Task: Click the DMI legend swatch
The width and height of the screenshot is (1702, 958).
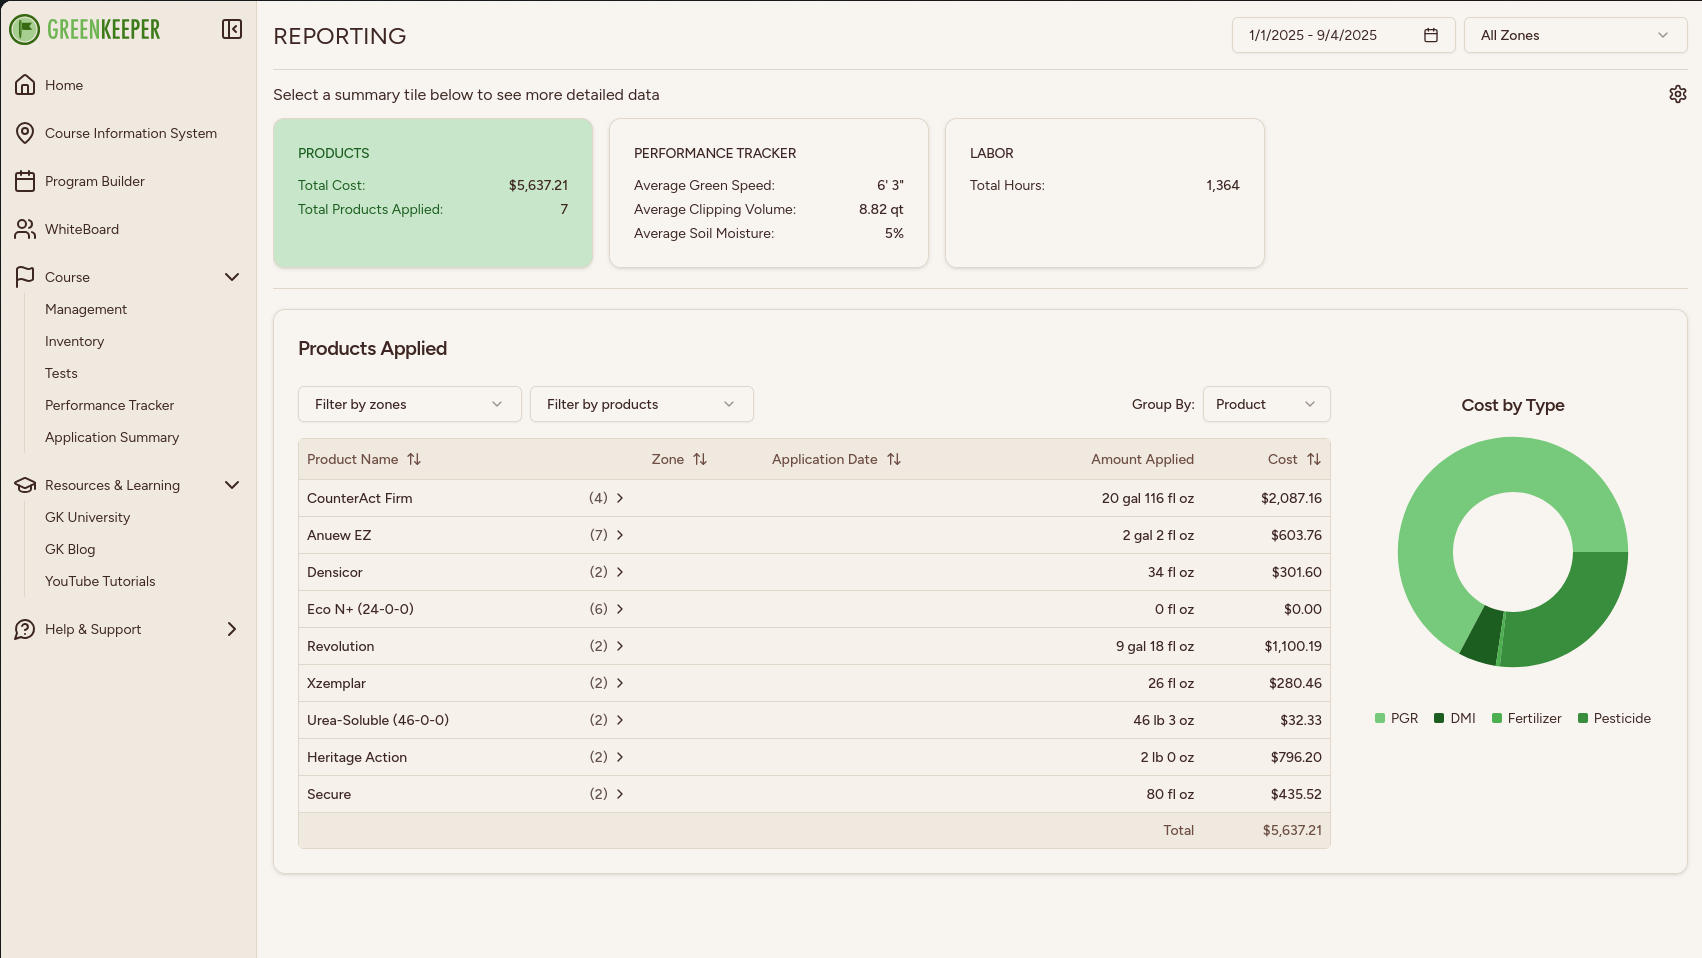Action: pos(1439,718)
